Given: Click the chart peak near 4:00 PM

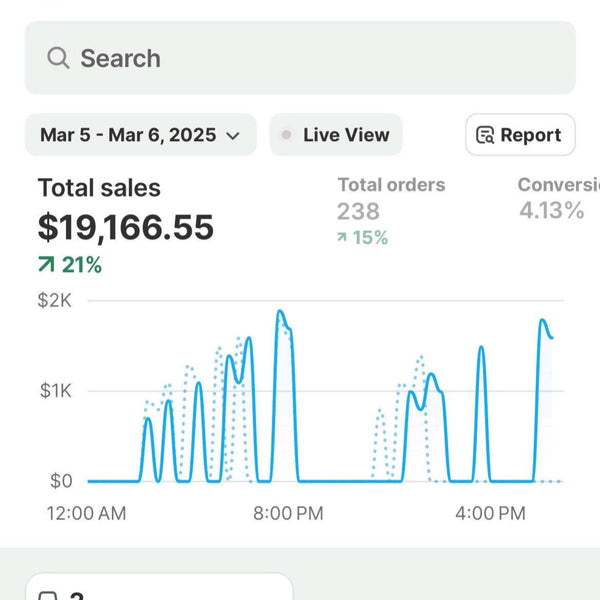Looking at the screenshot, I should [x=481, y=347].
